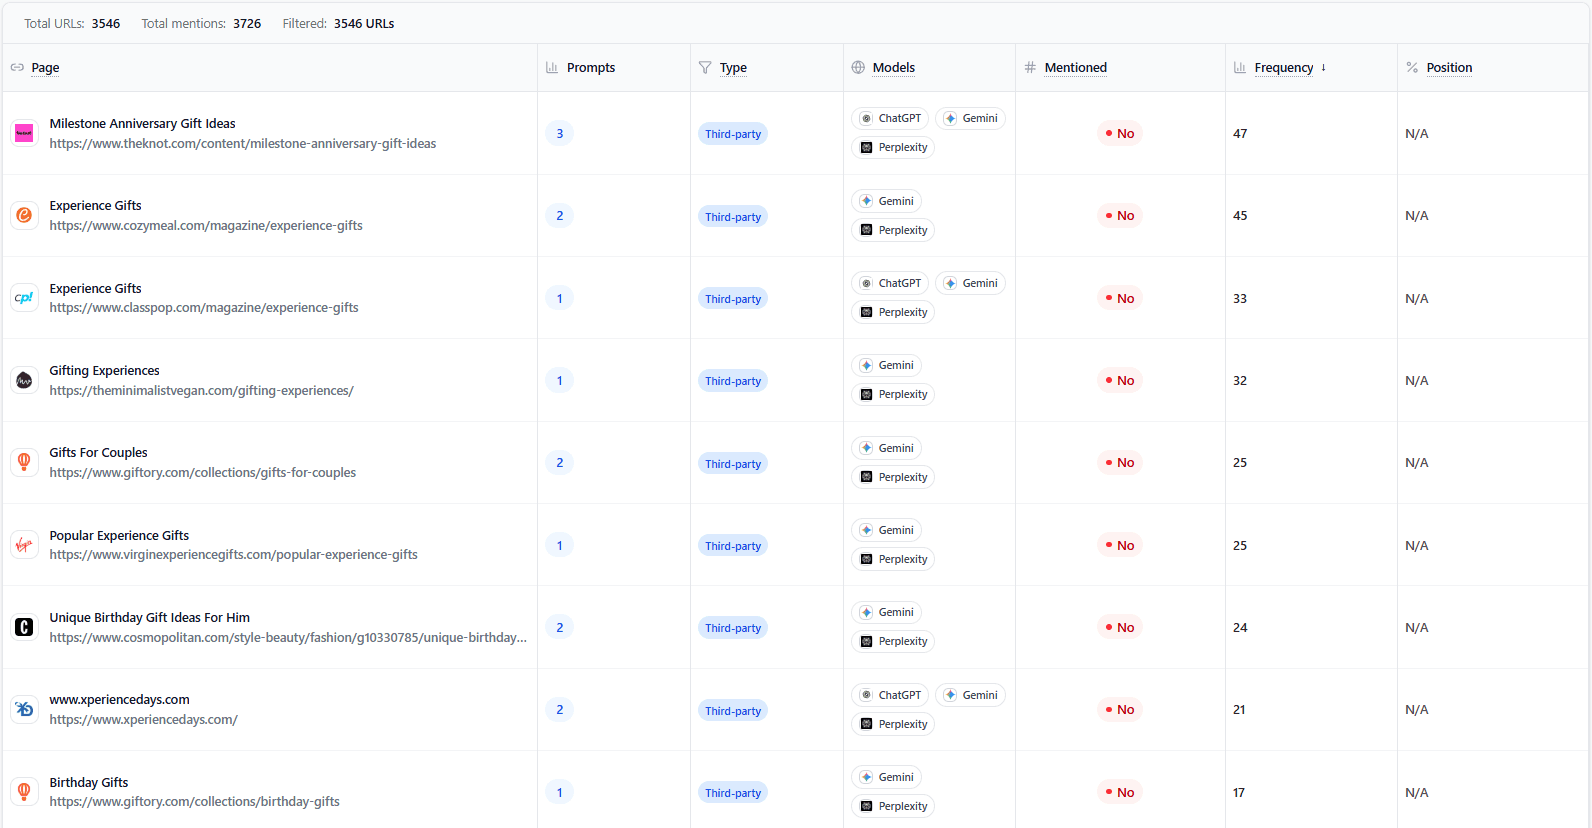
Task: Sort by Frequency column header
Action: coord(1284,67)
